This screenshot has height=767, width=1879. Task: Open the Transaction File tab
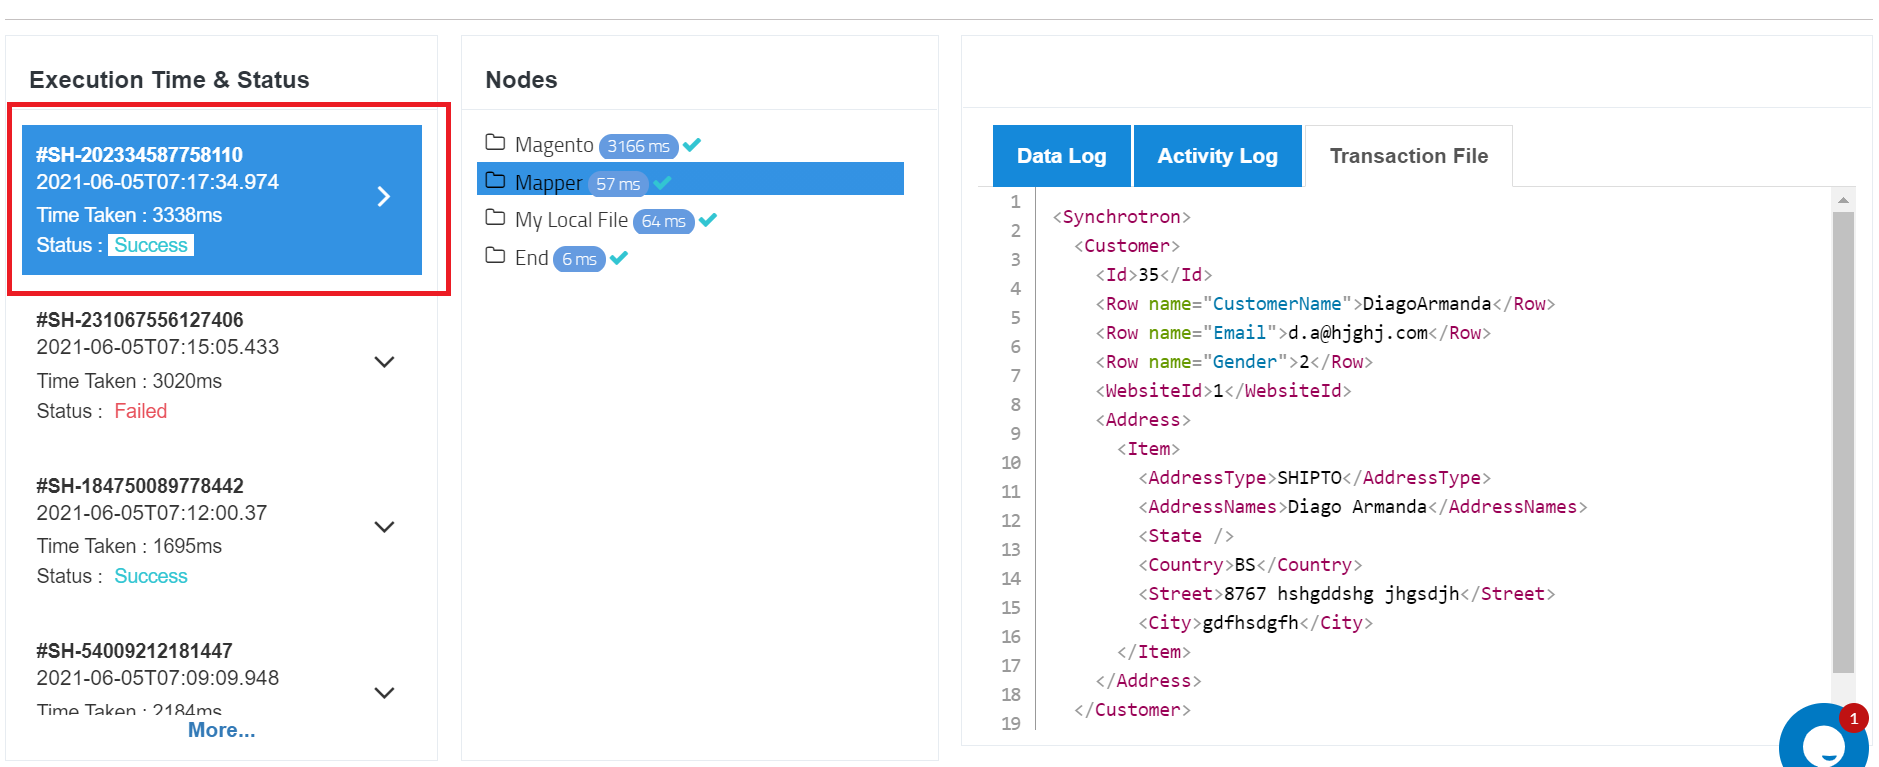pos(1408,156)
